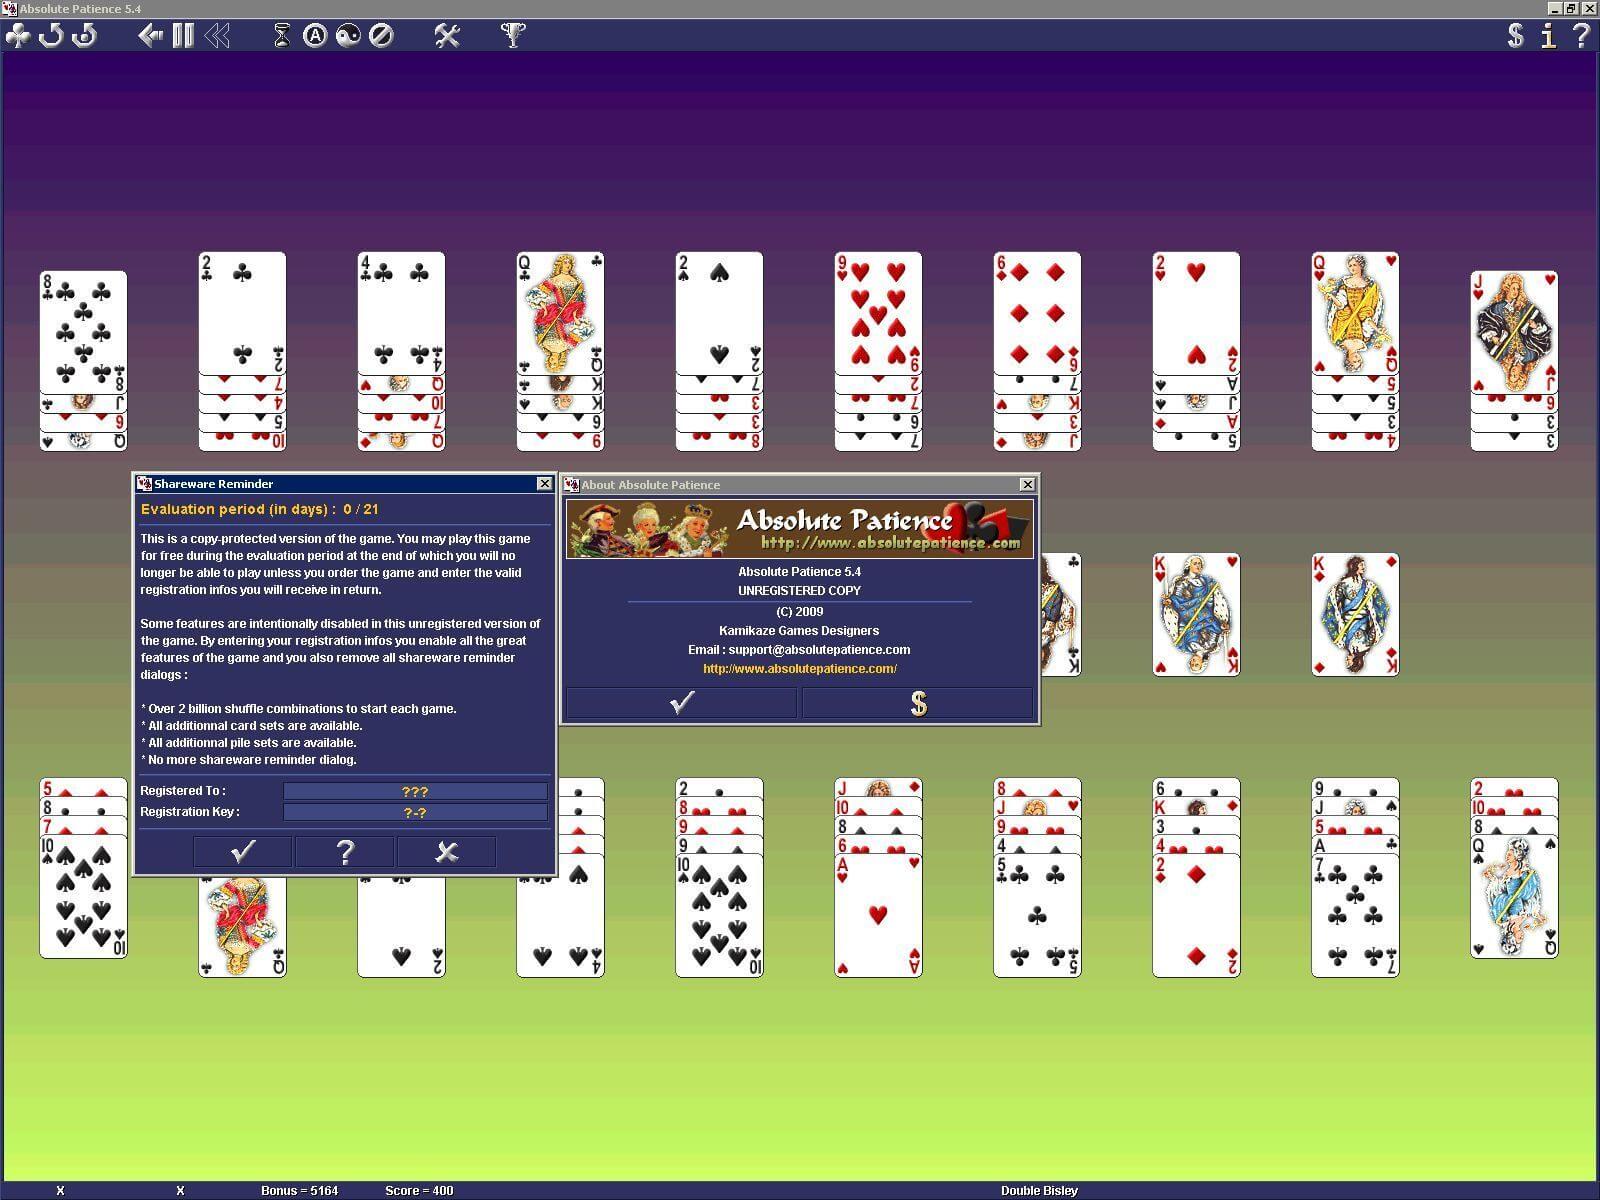The image size is (1600, 1200).
Task: Click the Registration Key input field
Action: (415, 812)
